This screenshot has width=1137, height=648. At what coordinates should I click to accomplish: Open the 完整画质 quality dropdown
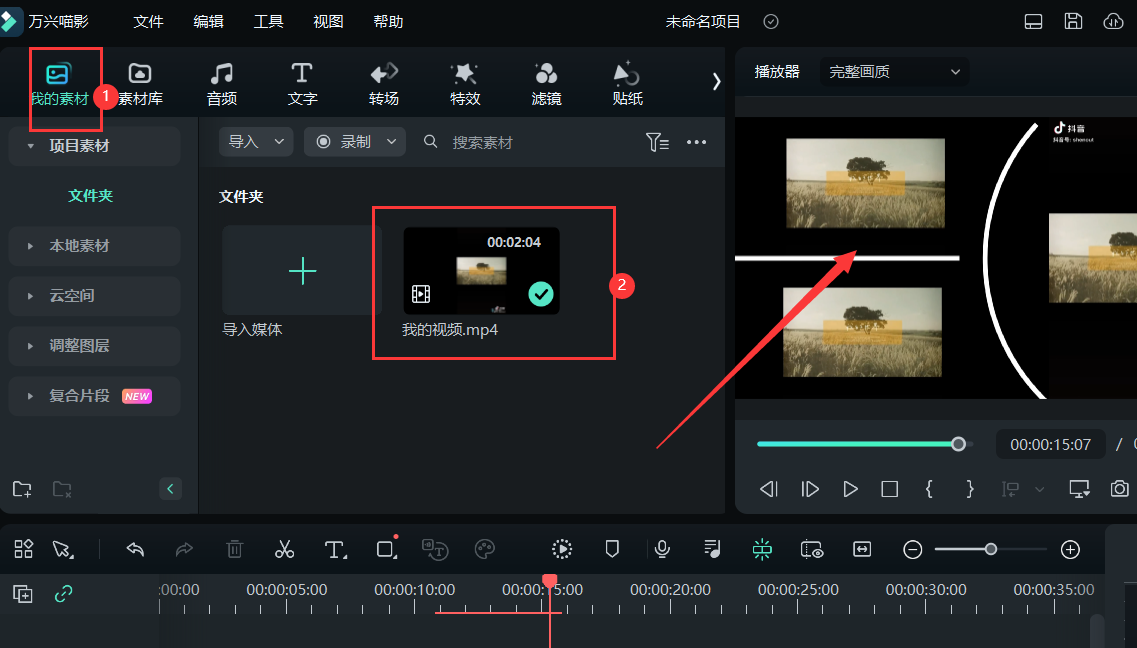click(x=895, y=72)
